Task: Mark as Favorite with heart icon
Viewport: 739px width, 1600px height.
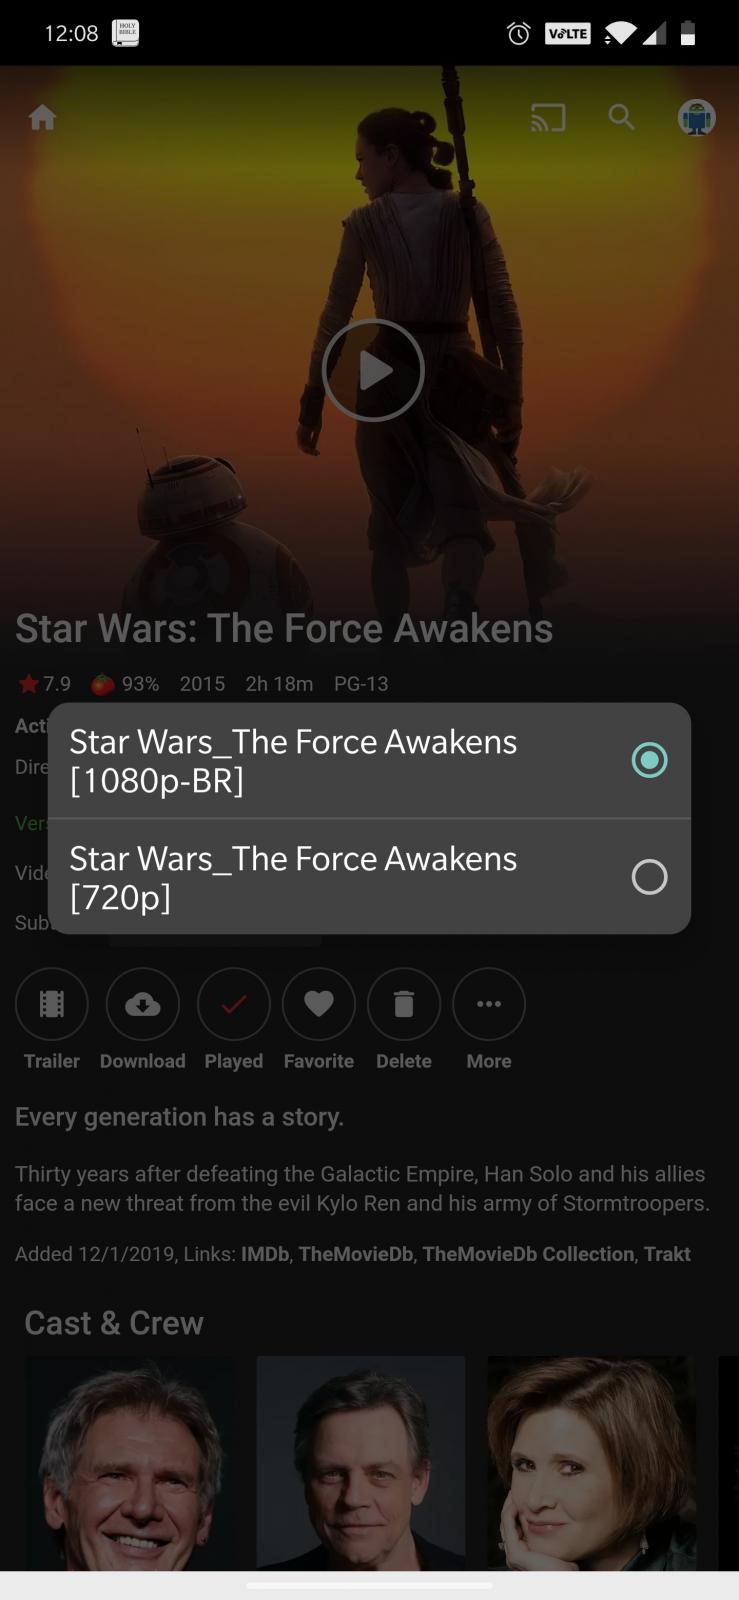Action: coord(319,1004)
